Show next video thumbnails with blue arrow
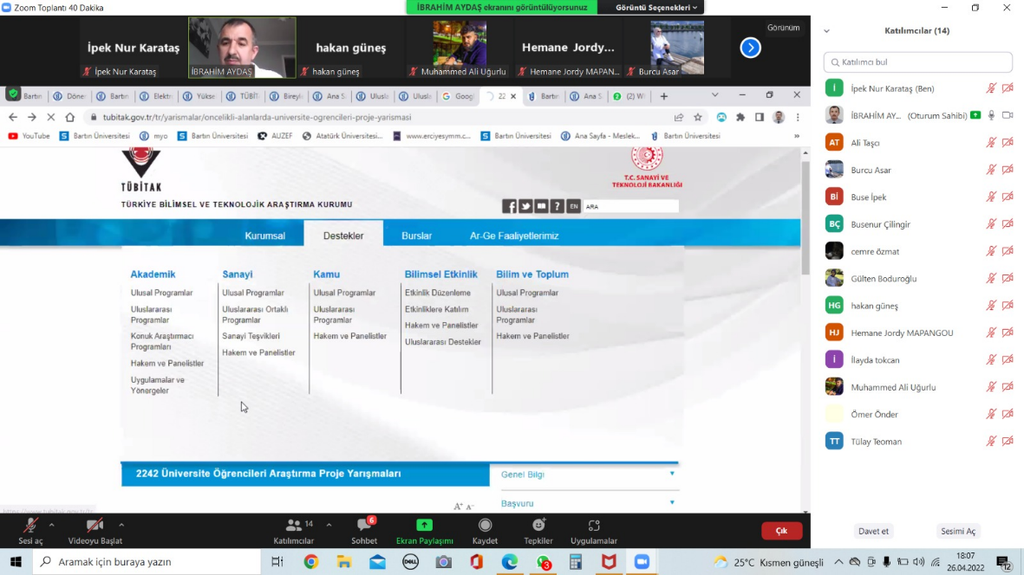This screenshot has height=575, width=1024. pos(750,48)
